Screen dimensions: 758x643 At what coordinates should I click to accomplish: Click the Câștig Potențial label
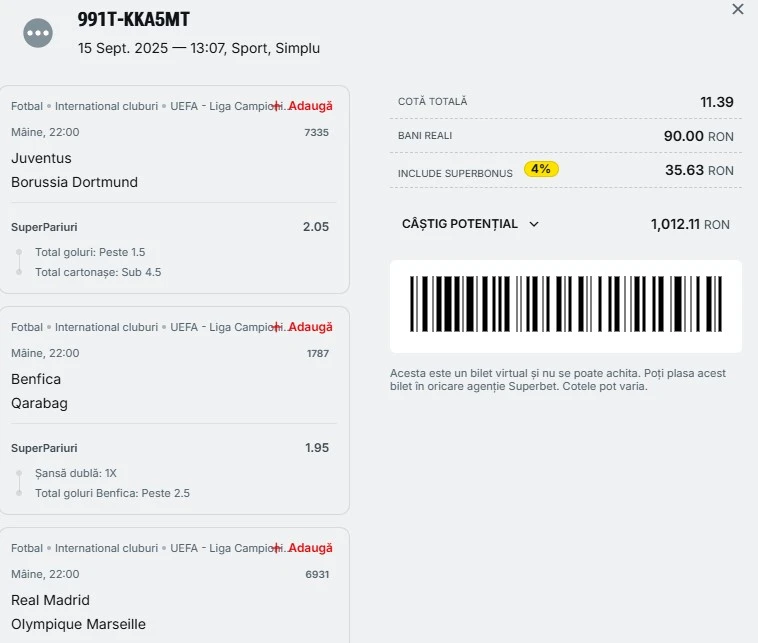(x=460, y=224)
